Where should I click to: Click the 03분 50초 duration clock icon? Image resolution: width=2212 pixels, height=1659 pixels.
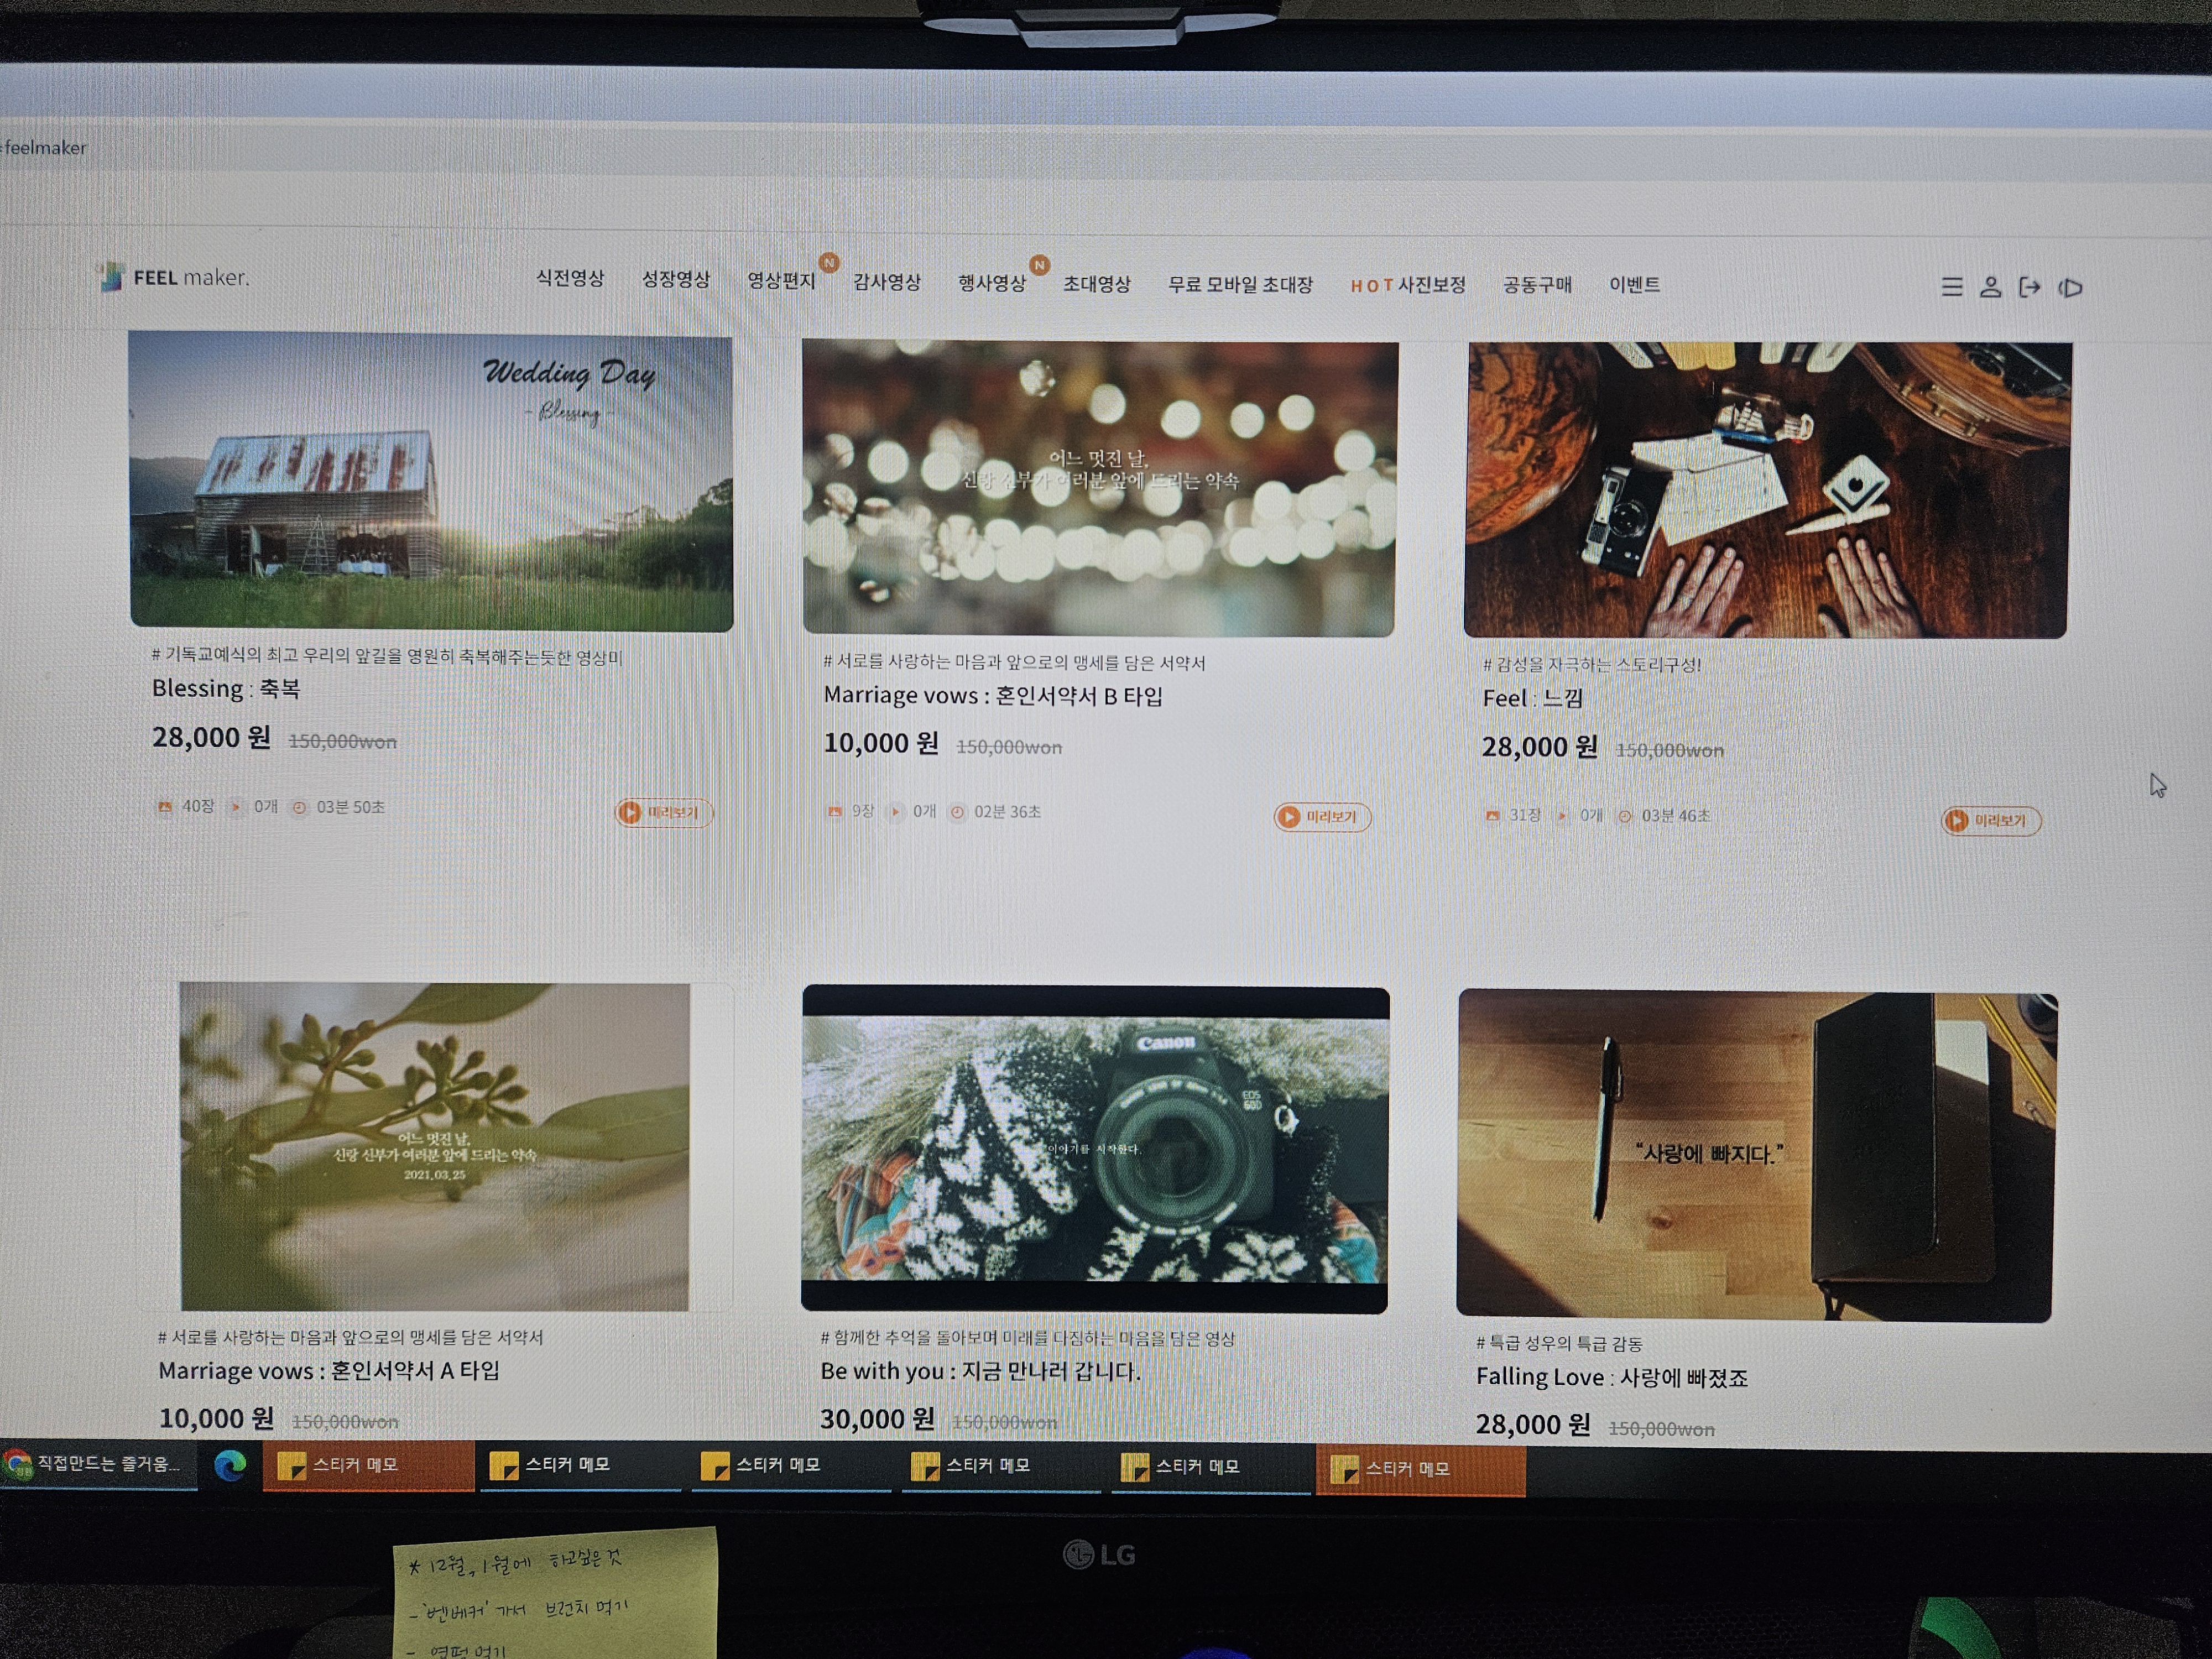point(299,808)
